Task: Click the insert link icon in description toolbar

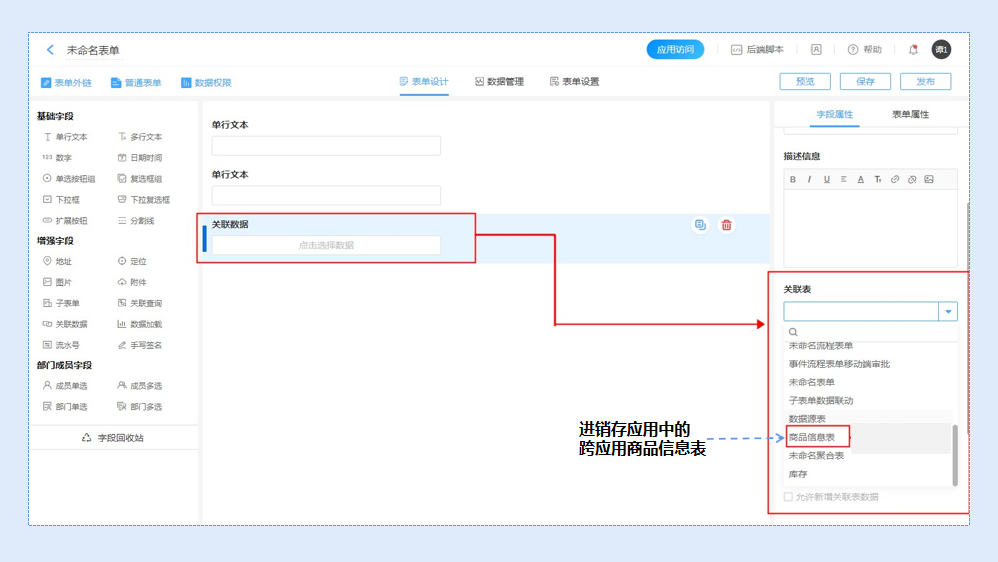Action: 895,179
